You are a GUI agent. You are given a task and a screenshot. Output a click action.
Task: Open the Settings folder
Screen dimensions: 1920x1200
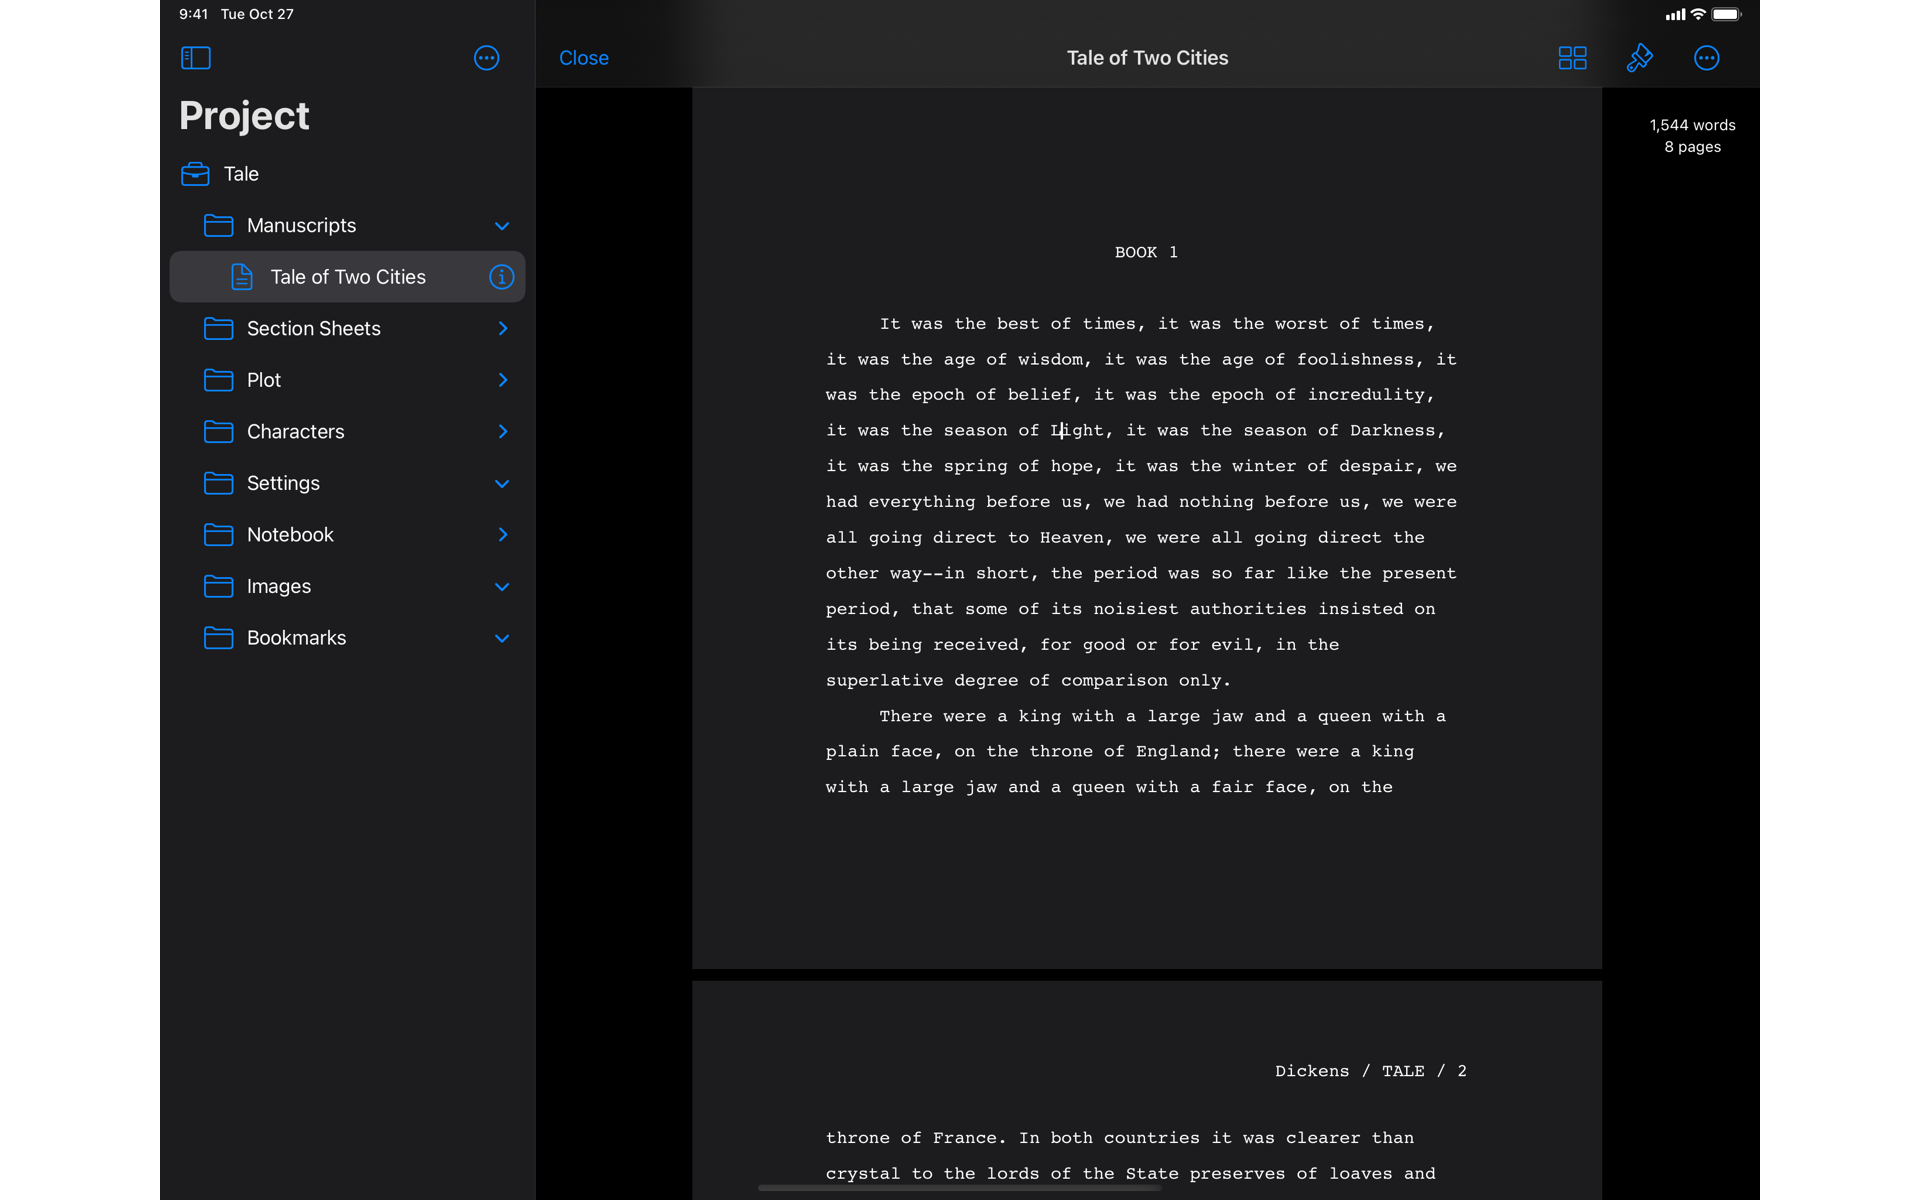point(347,483)
